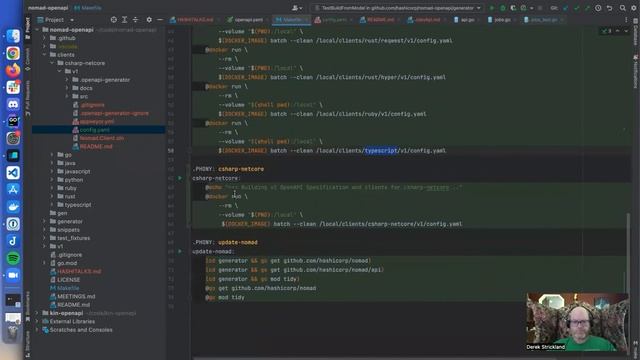Open Slack from the Dock
This screenshot has height=360, width=640.
coord(13,87)
